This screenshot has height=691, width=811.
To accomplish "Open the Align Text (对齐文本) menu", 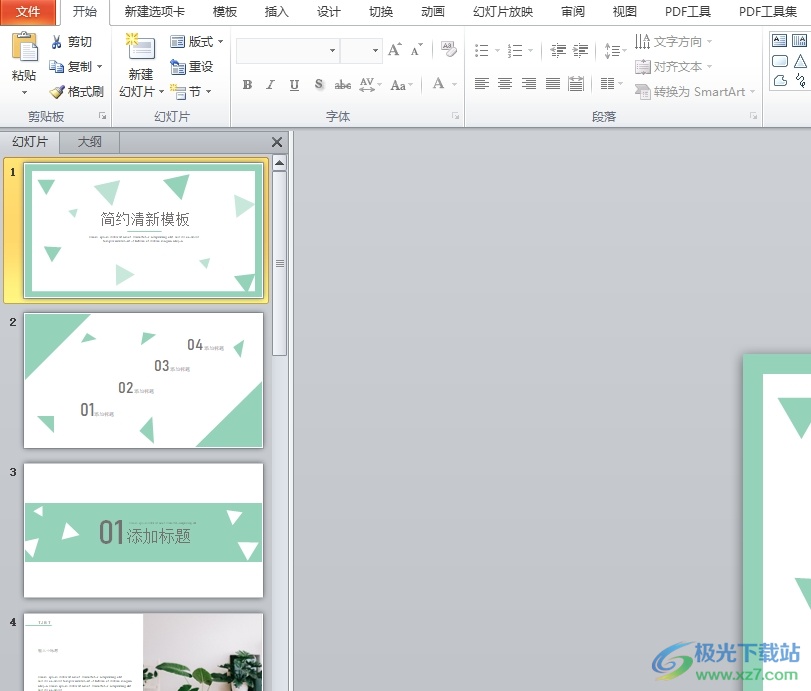I will pyautogui.click(x=674, y=66).
